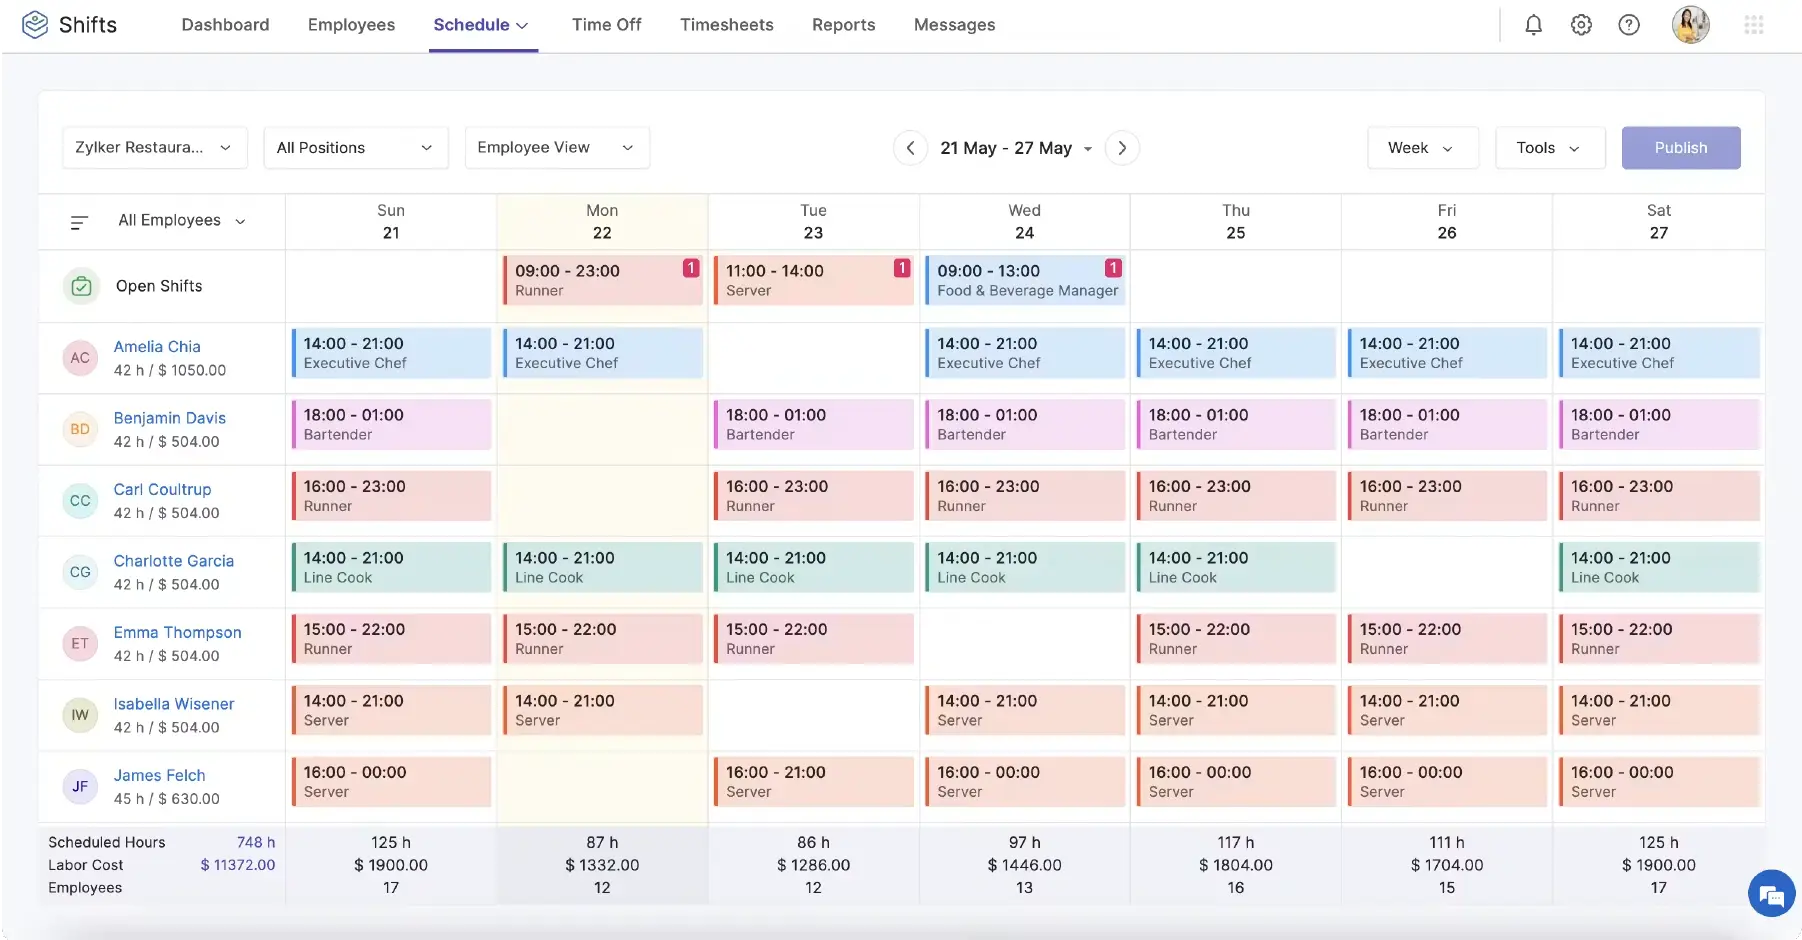Click Isabella Wisener's IW avatar

(80, 715)
